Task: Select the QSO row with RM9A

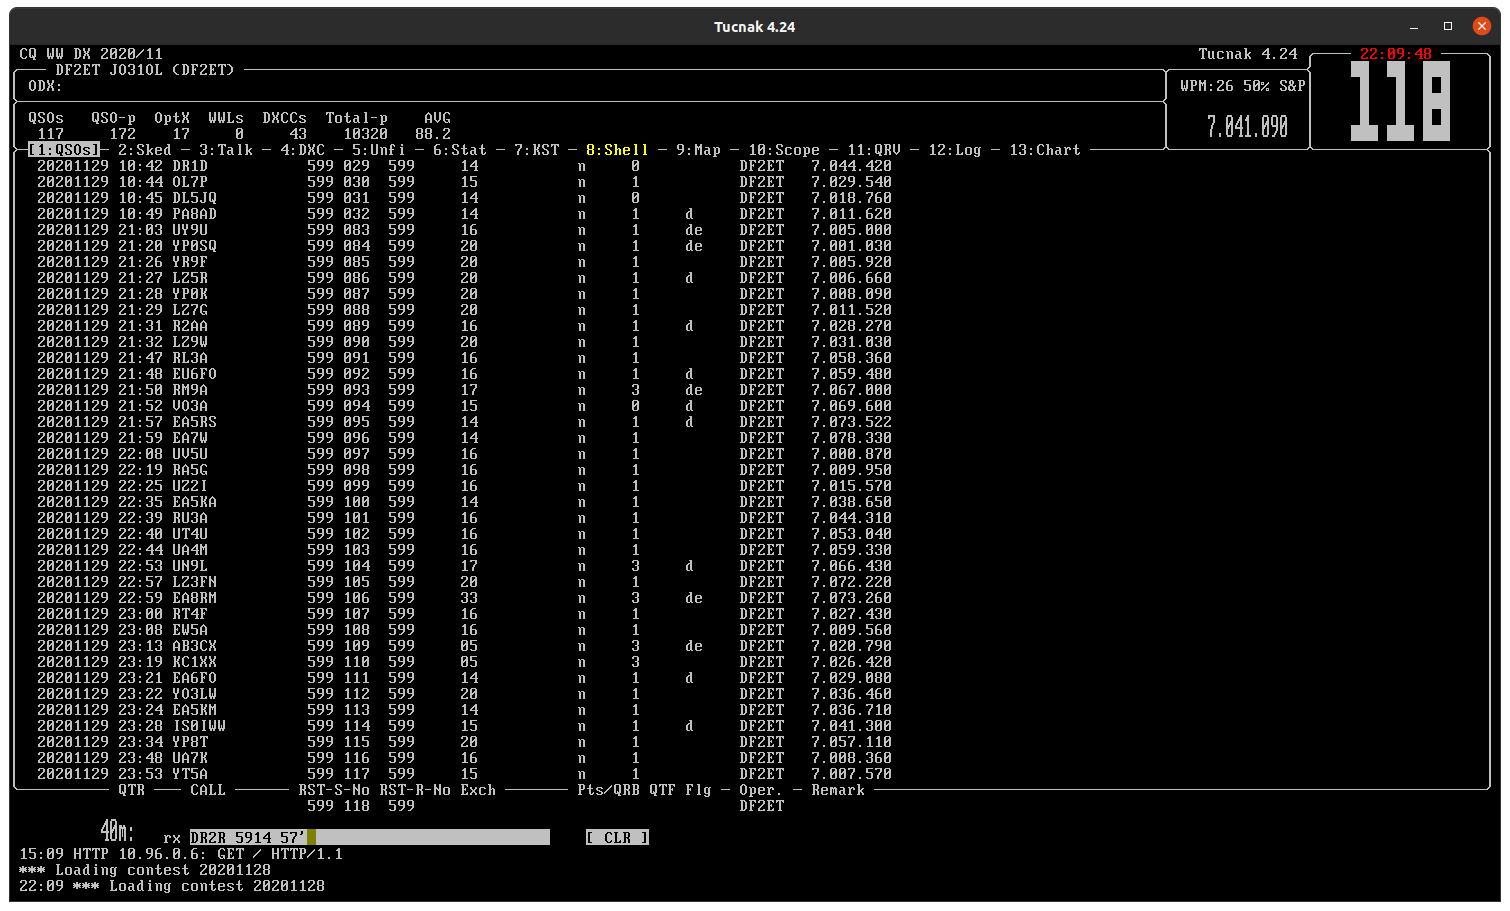Action: pyautogui.click(x=464, y=390)
